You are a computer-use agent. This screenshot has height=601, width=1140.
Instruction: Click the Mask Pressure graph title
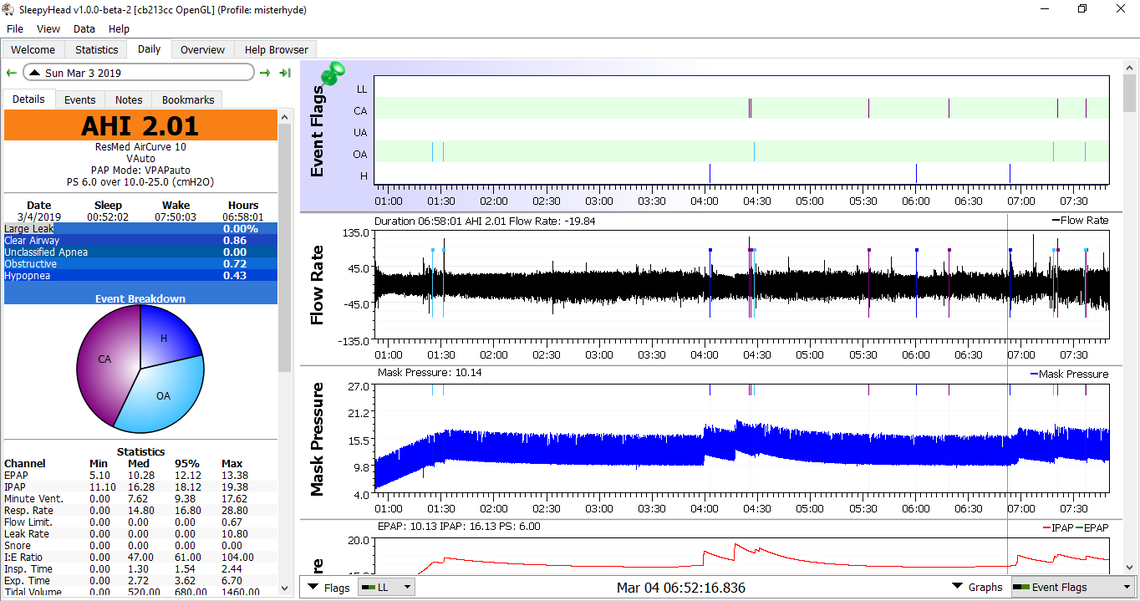[x=317, y=439]
